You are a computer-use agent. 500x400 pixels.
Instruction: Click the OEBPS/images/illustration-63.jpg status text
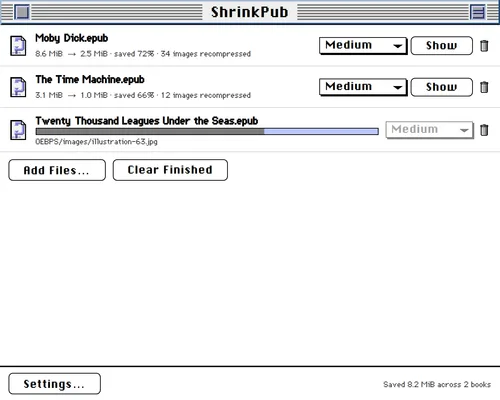(x=96, y=142)
